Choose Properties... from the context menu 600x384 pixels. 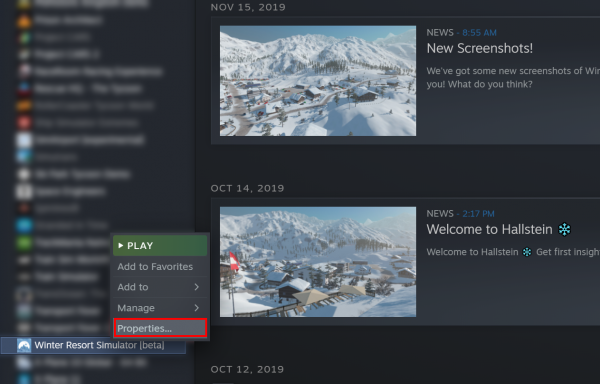pos(160,328)
